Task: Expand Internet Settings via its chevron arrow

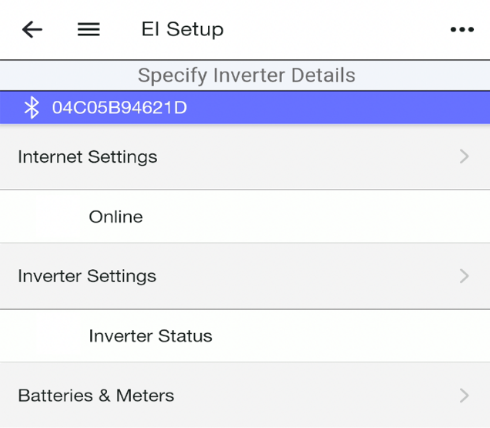Action: (464, 156)
